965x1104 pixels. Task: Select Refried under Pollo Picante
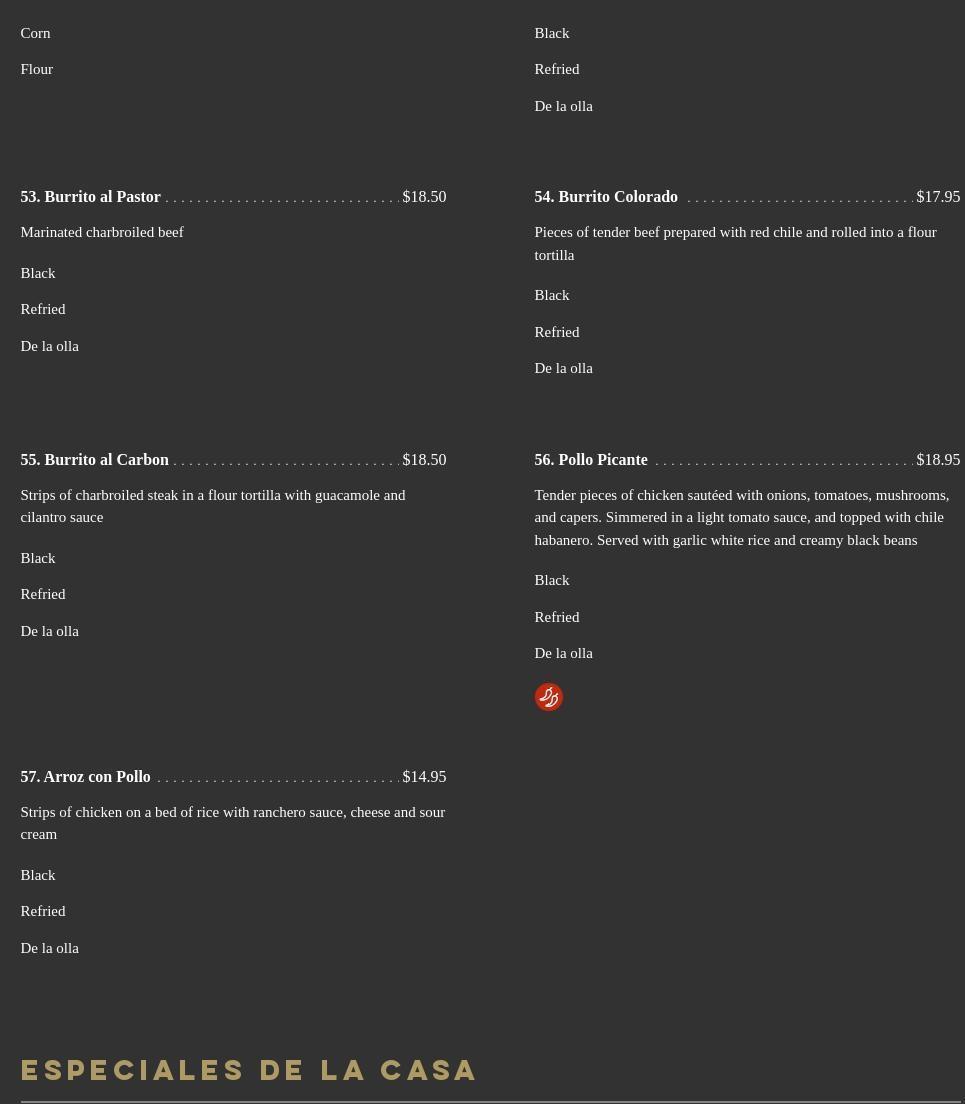pos(557,617)
